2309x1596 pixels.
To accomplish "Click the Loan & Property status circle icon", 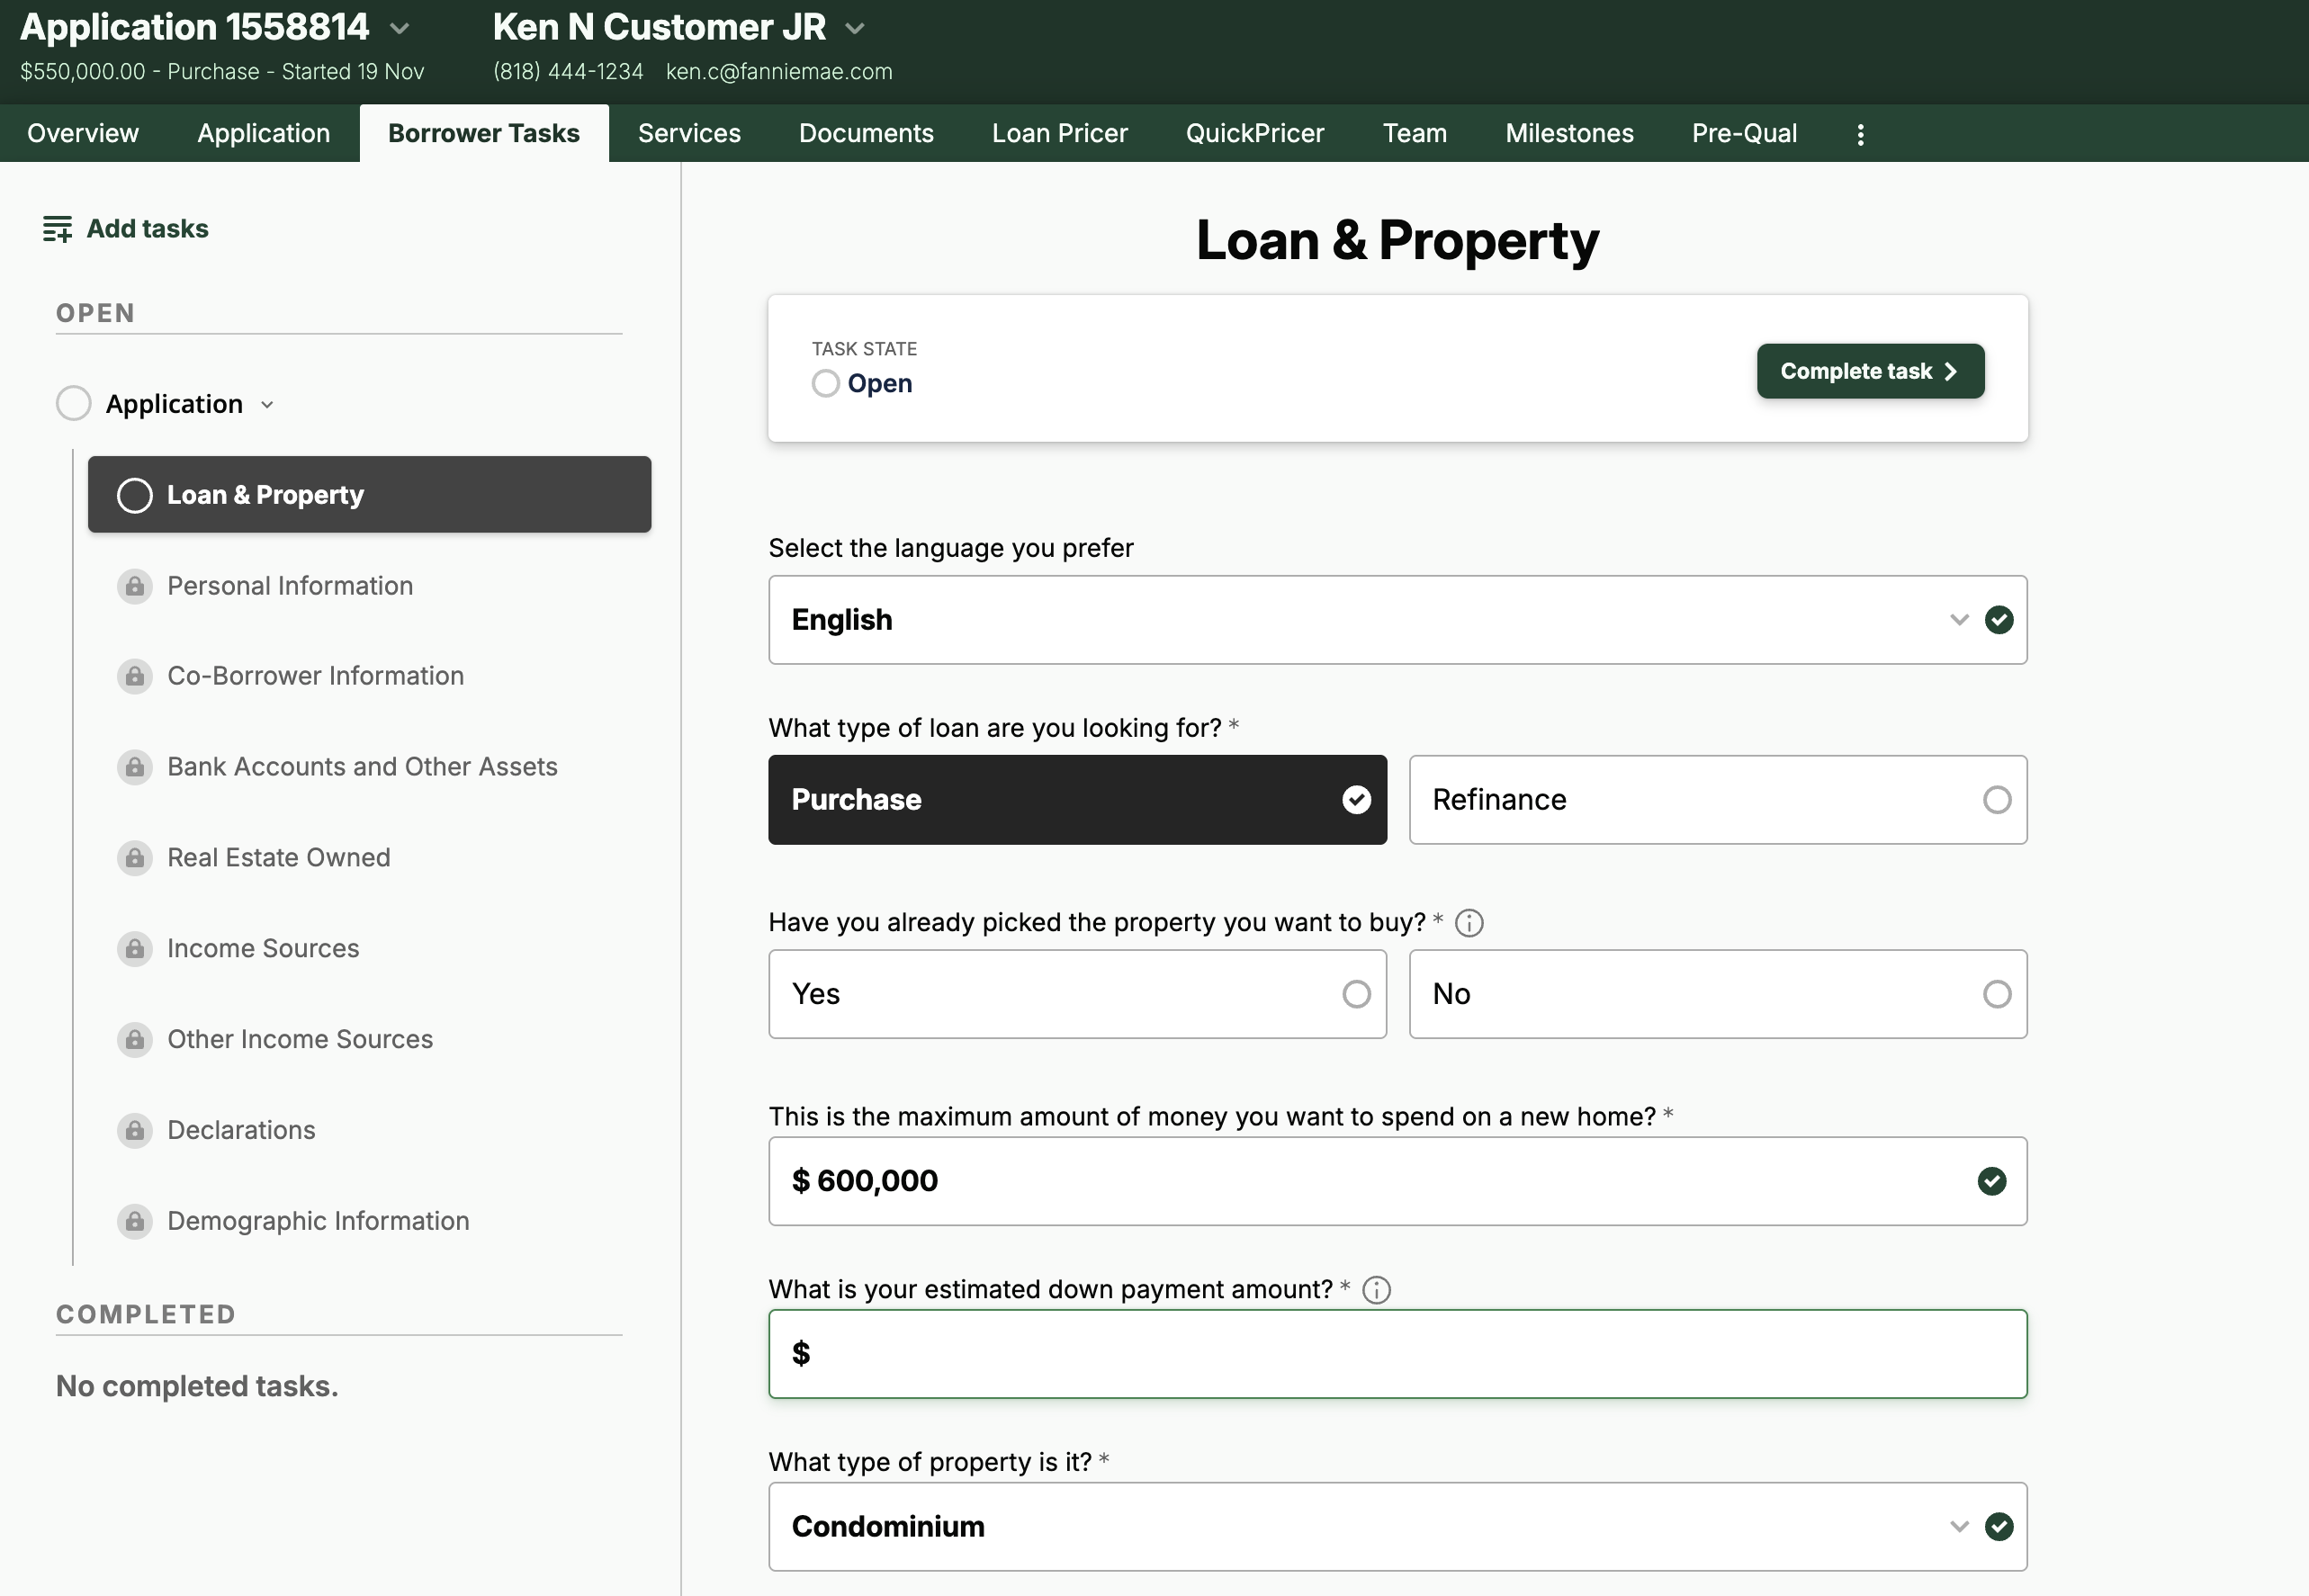I will click(x=135, y=495).
